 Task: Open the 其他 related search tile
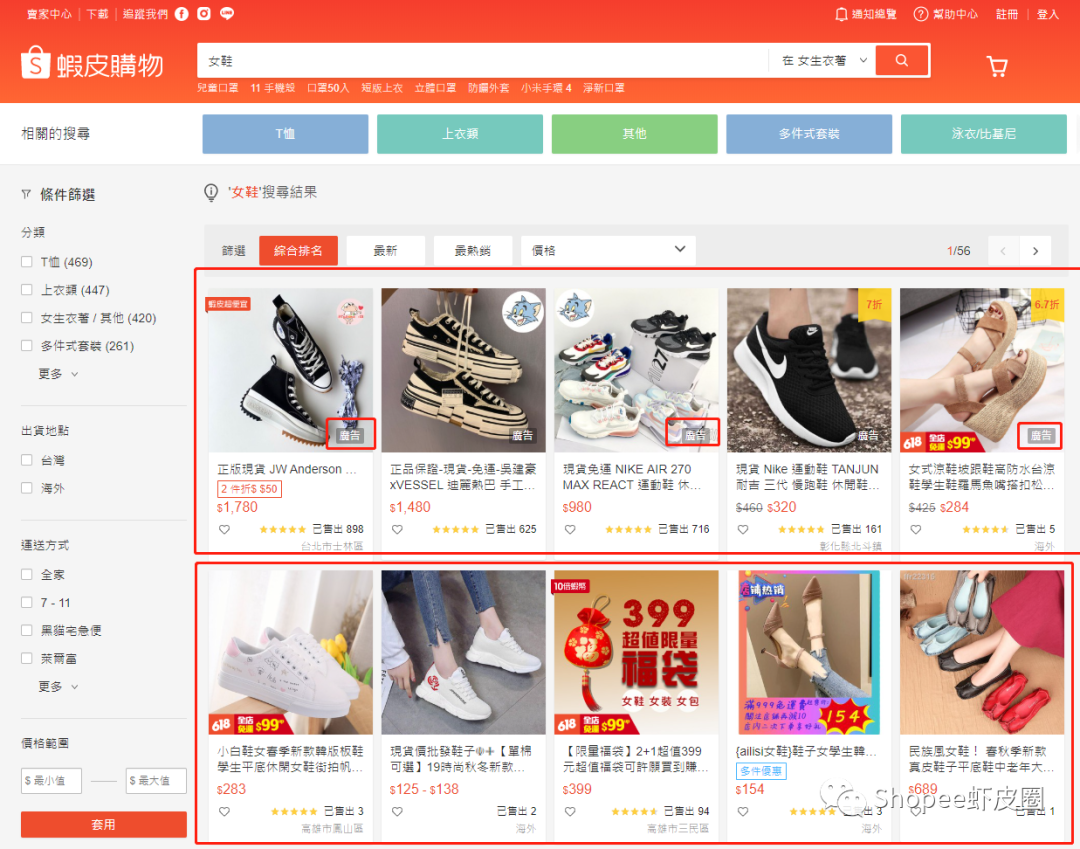(x=634, y=134)
